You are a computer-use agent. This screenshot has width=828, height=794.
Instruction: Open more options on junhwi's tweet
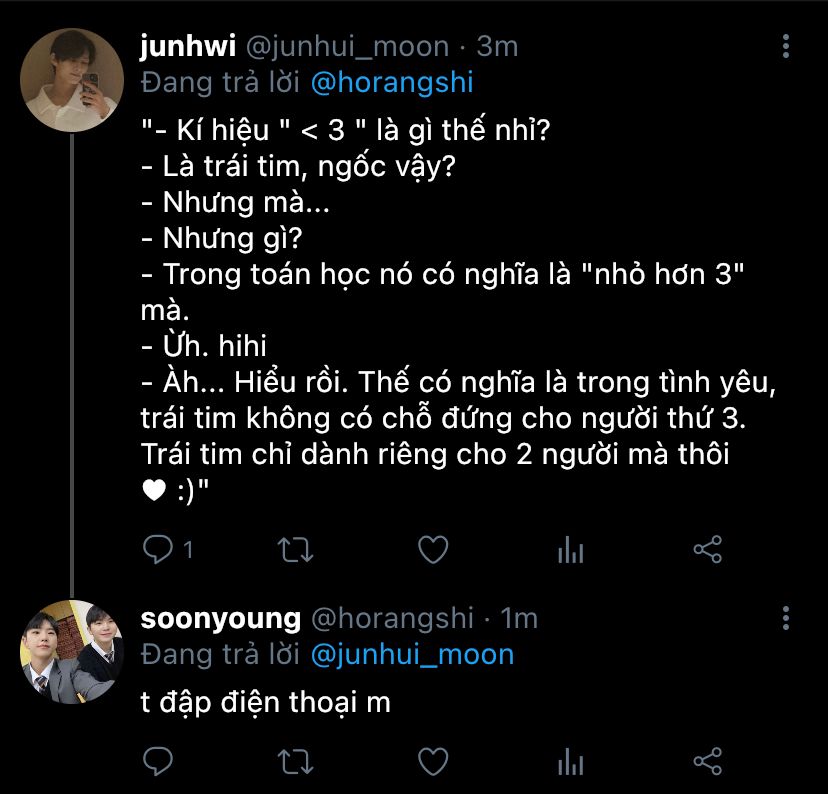pyautogui.click(x=787, y=46)
